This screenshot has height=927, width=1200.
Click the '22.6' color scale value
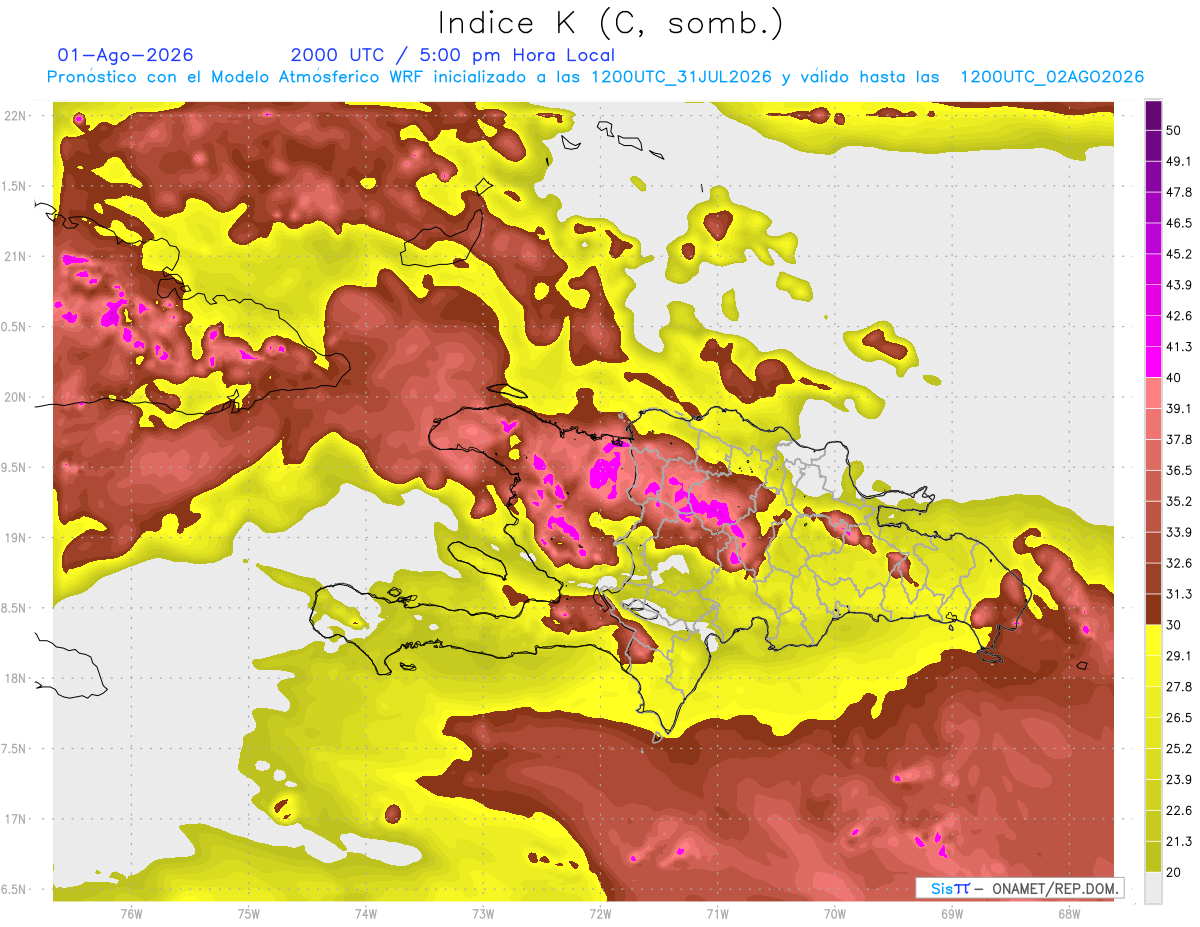(1178, 811)
